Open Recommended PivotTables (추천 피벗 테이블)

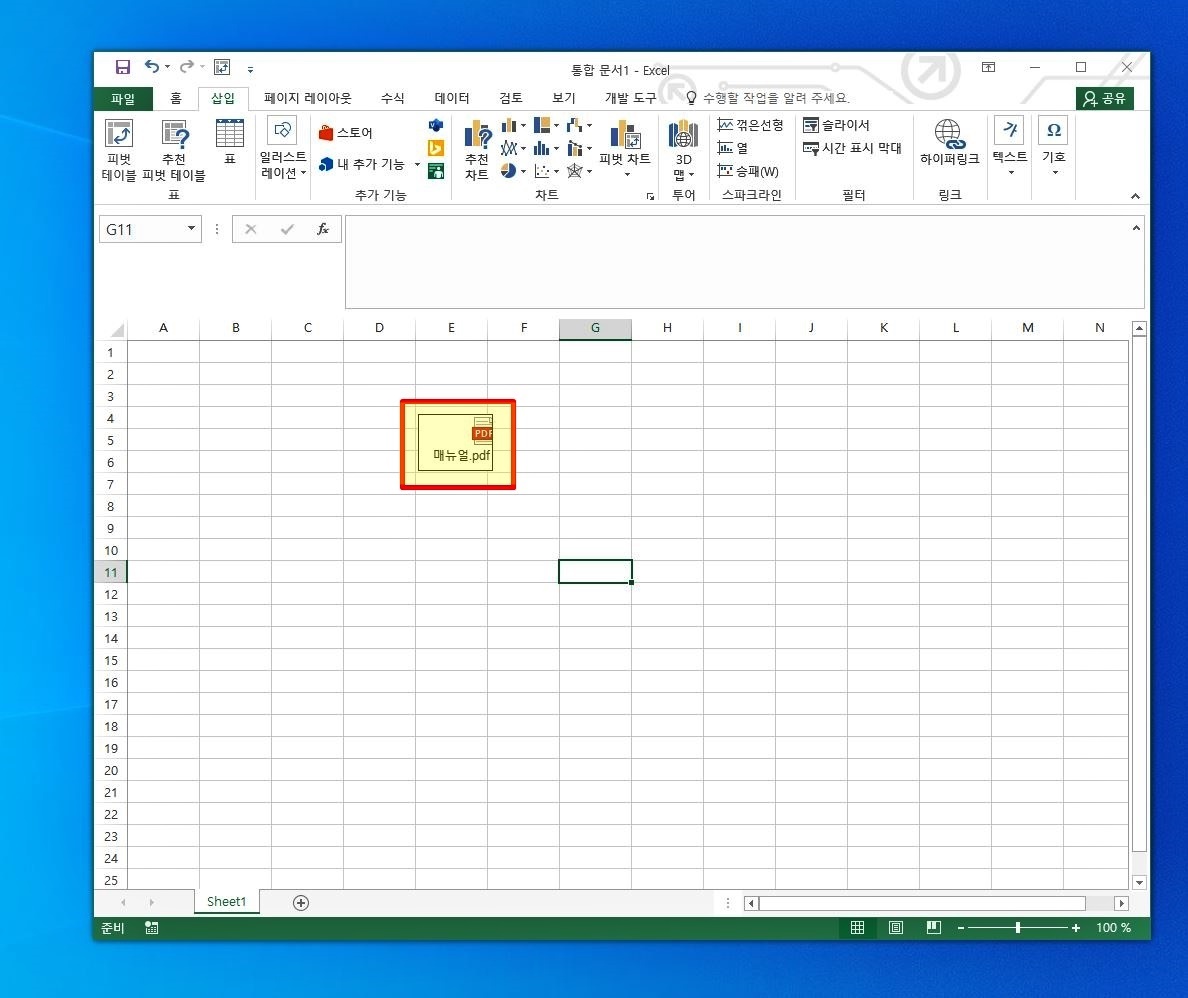pos(174,150)
